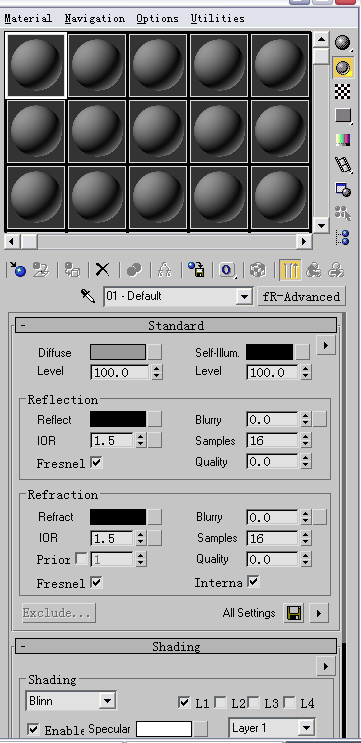Click the Make Preview filmstrip icon
This screenshot has width=361, height=743.
[x=343, y=164]
